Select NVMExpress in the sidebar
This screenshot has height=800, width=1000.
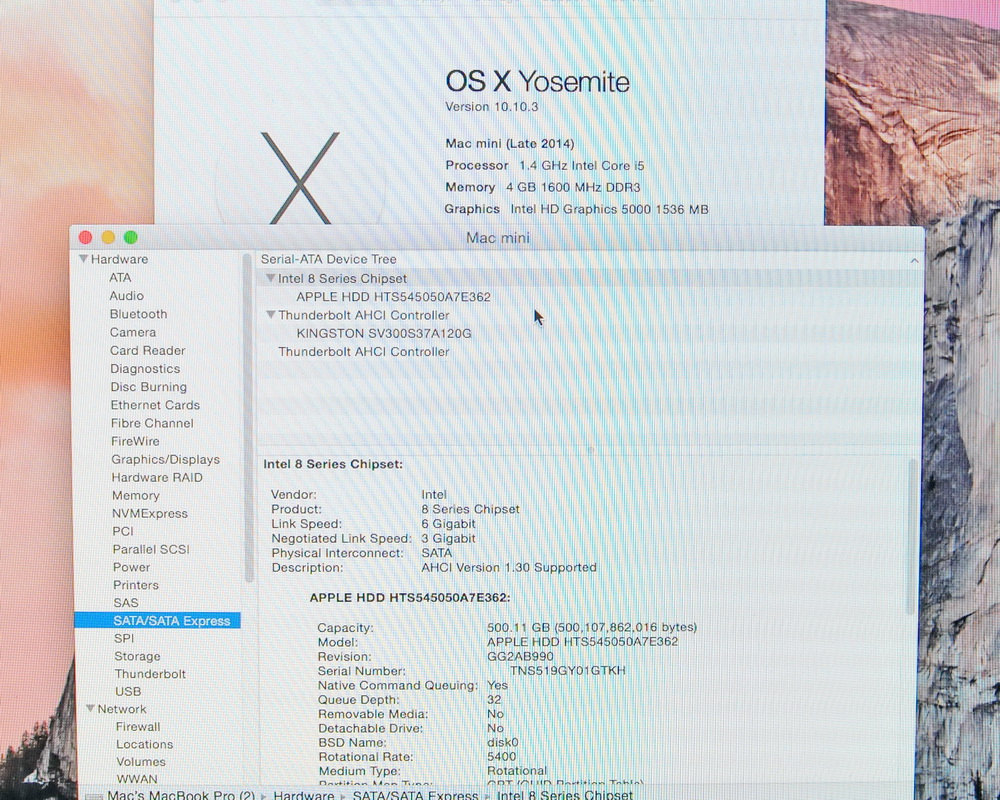pos(150,514)
